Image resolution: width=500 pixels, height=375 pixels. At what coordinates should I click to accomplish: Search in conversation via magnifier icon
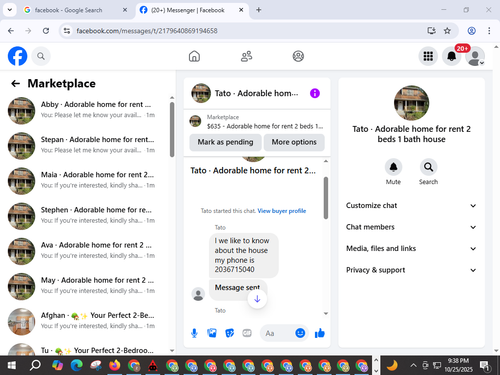pyautogui.click(x=428, y=167)
